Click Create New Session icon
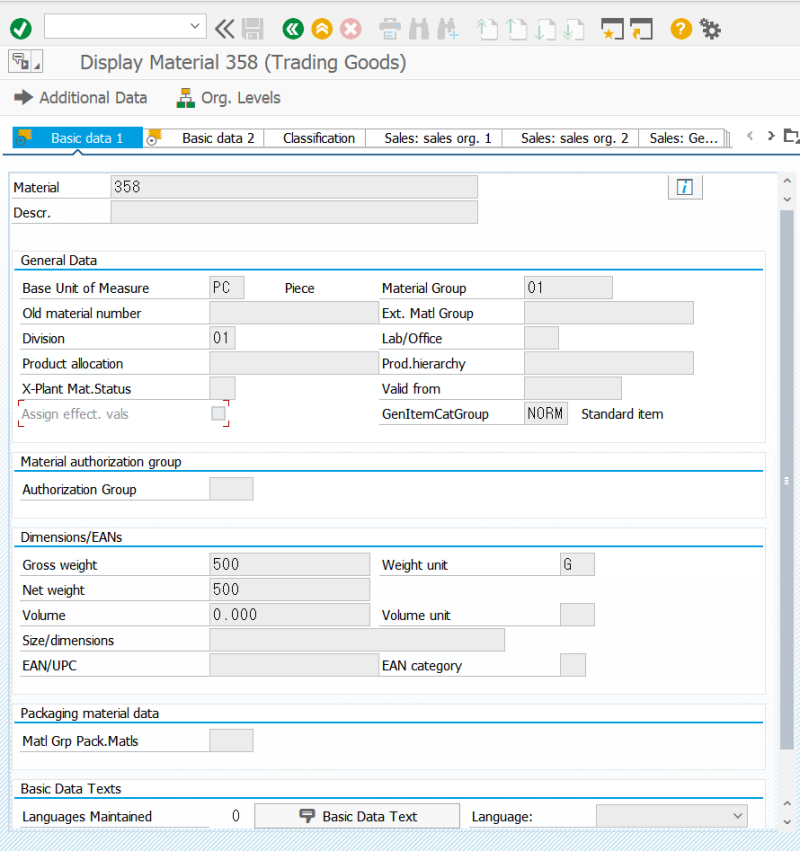Image resolution: width=800 pixels, height=851 pixels. 612,29
